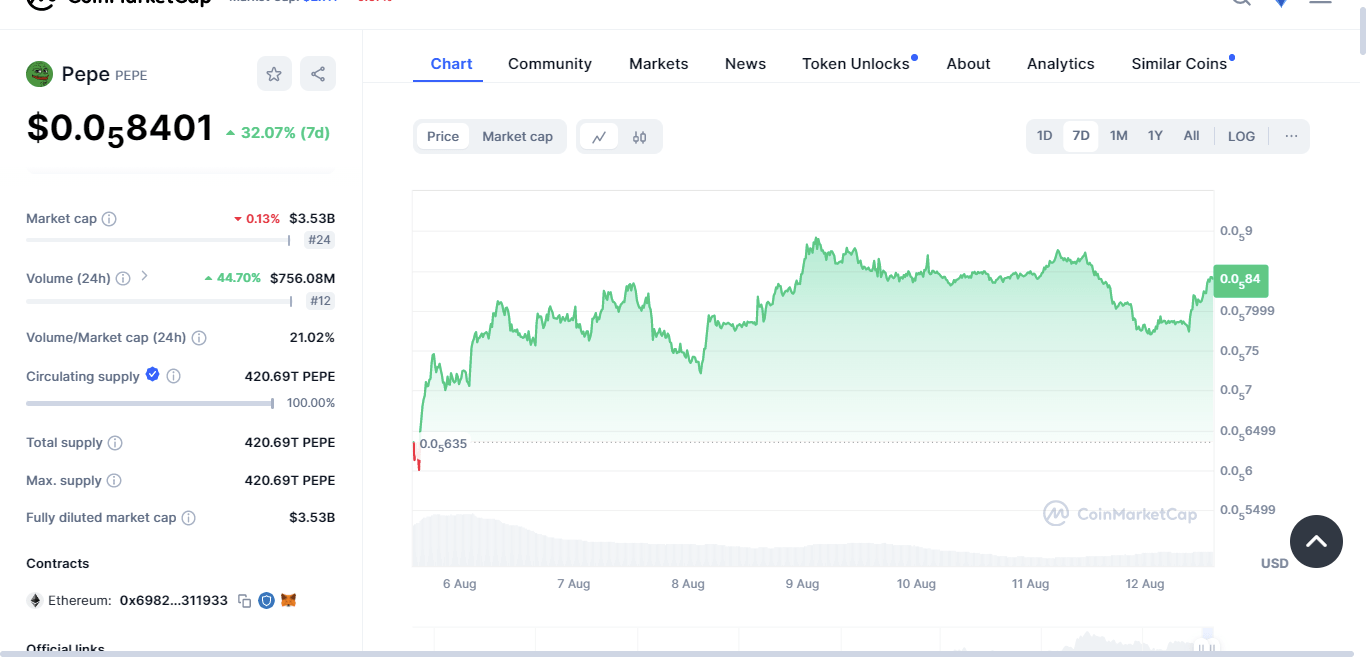The width and height of the screenshot is (1366, 657).
Task: Click market cap rank #24 badge
Action: [x=320, y=240]
